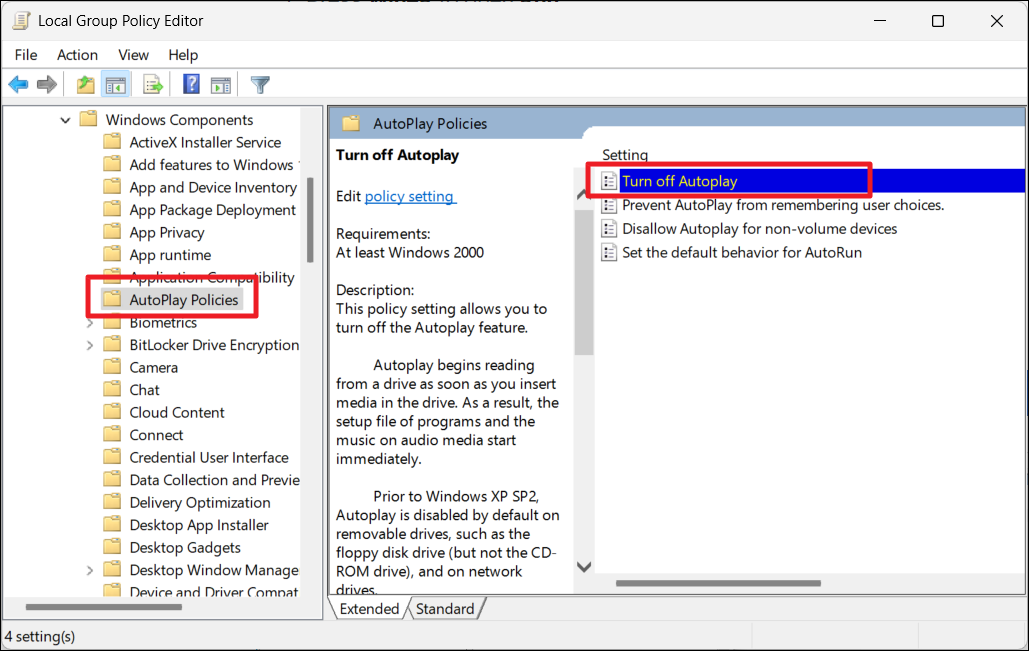Open the View menu
The width and height of the screenshot is (1029, 651).
133,55
